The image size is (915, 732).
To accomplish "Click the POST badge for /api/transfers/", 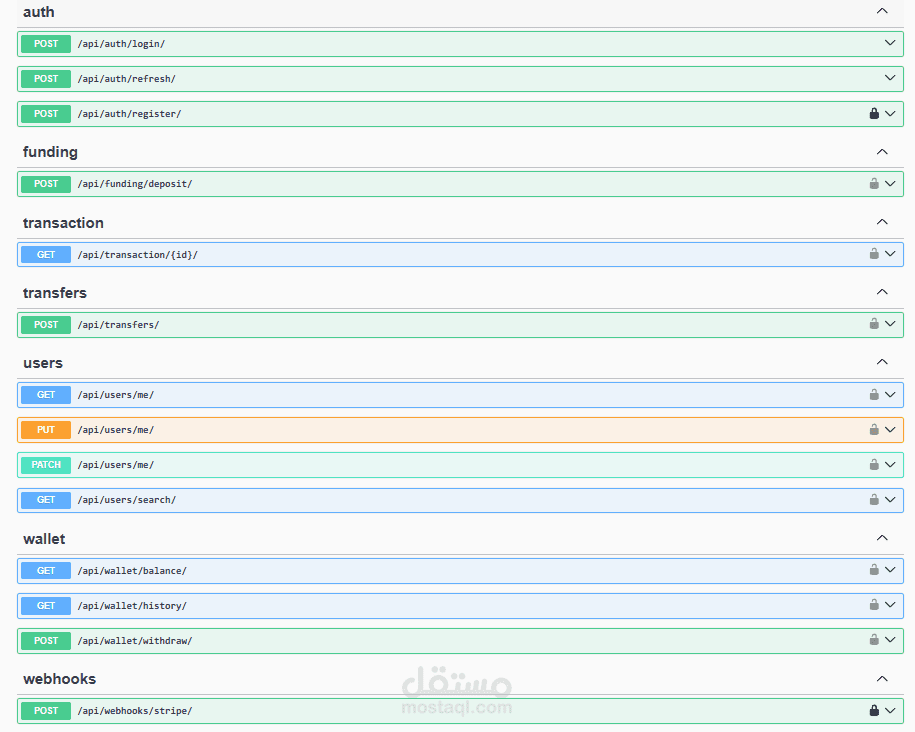I will pos(46,325).
